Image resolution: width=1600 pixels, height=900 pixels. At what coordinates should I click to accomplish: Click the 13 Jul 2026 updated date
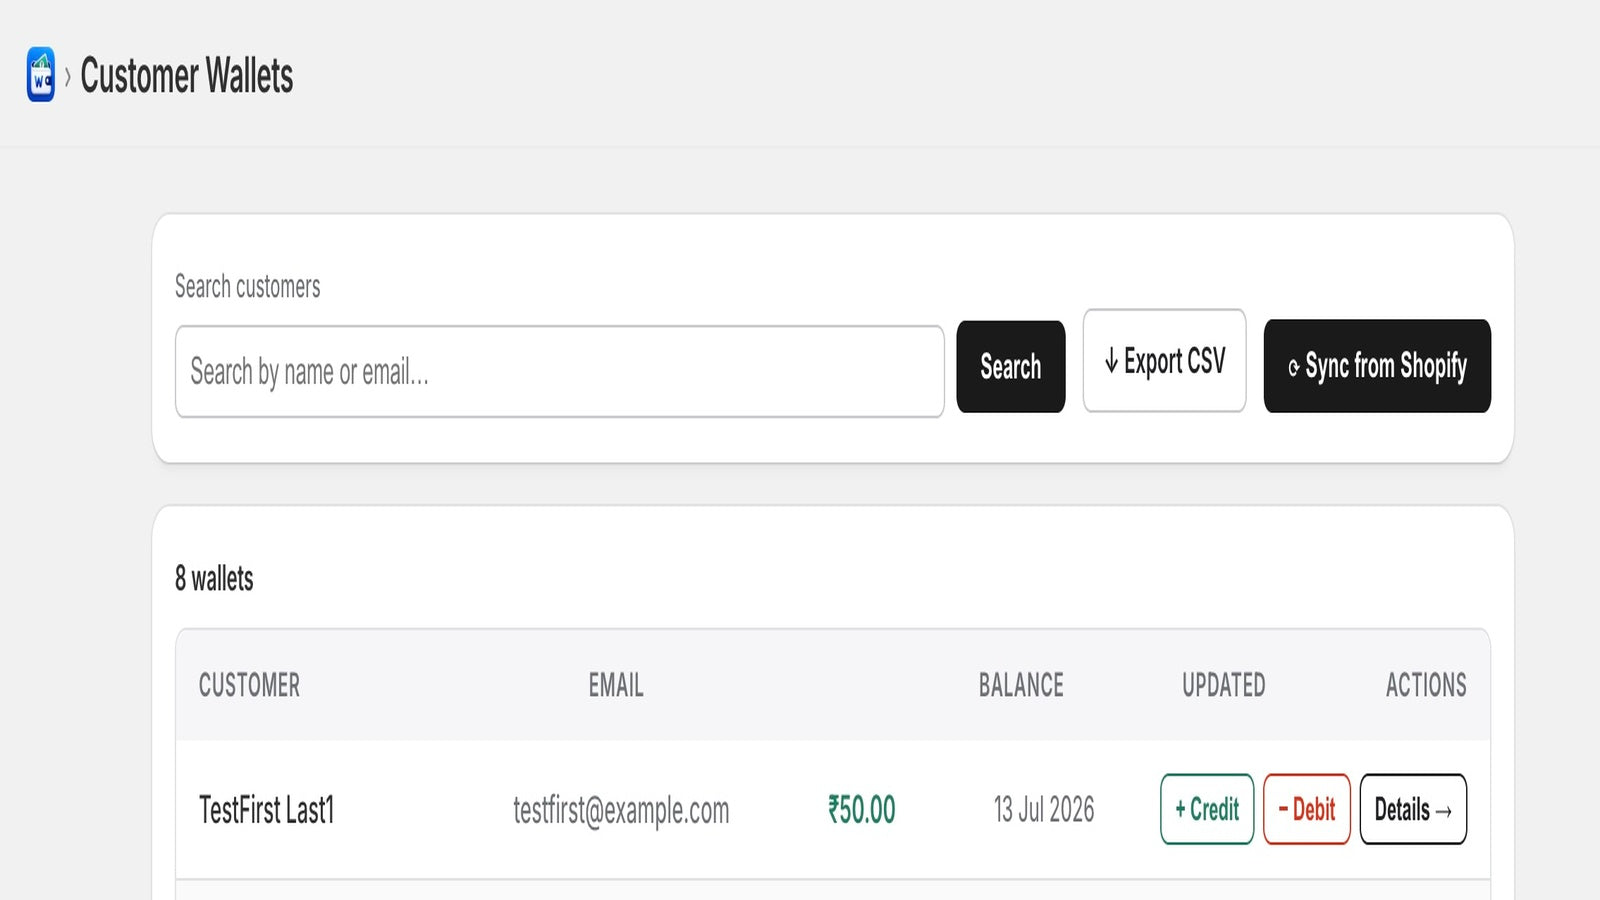click(1044, 809)
